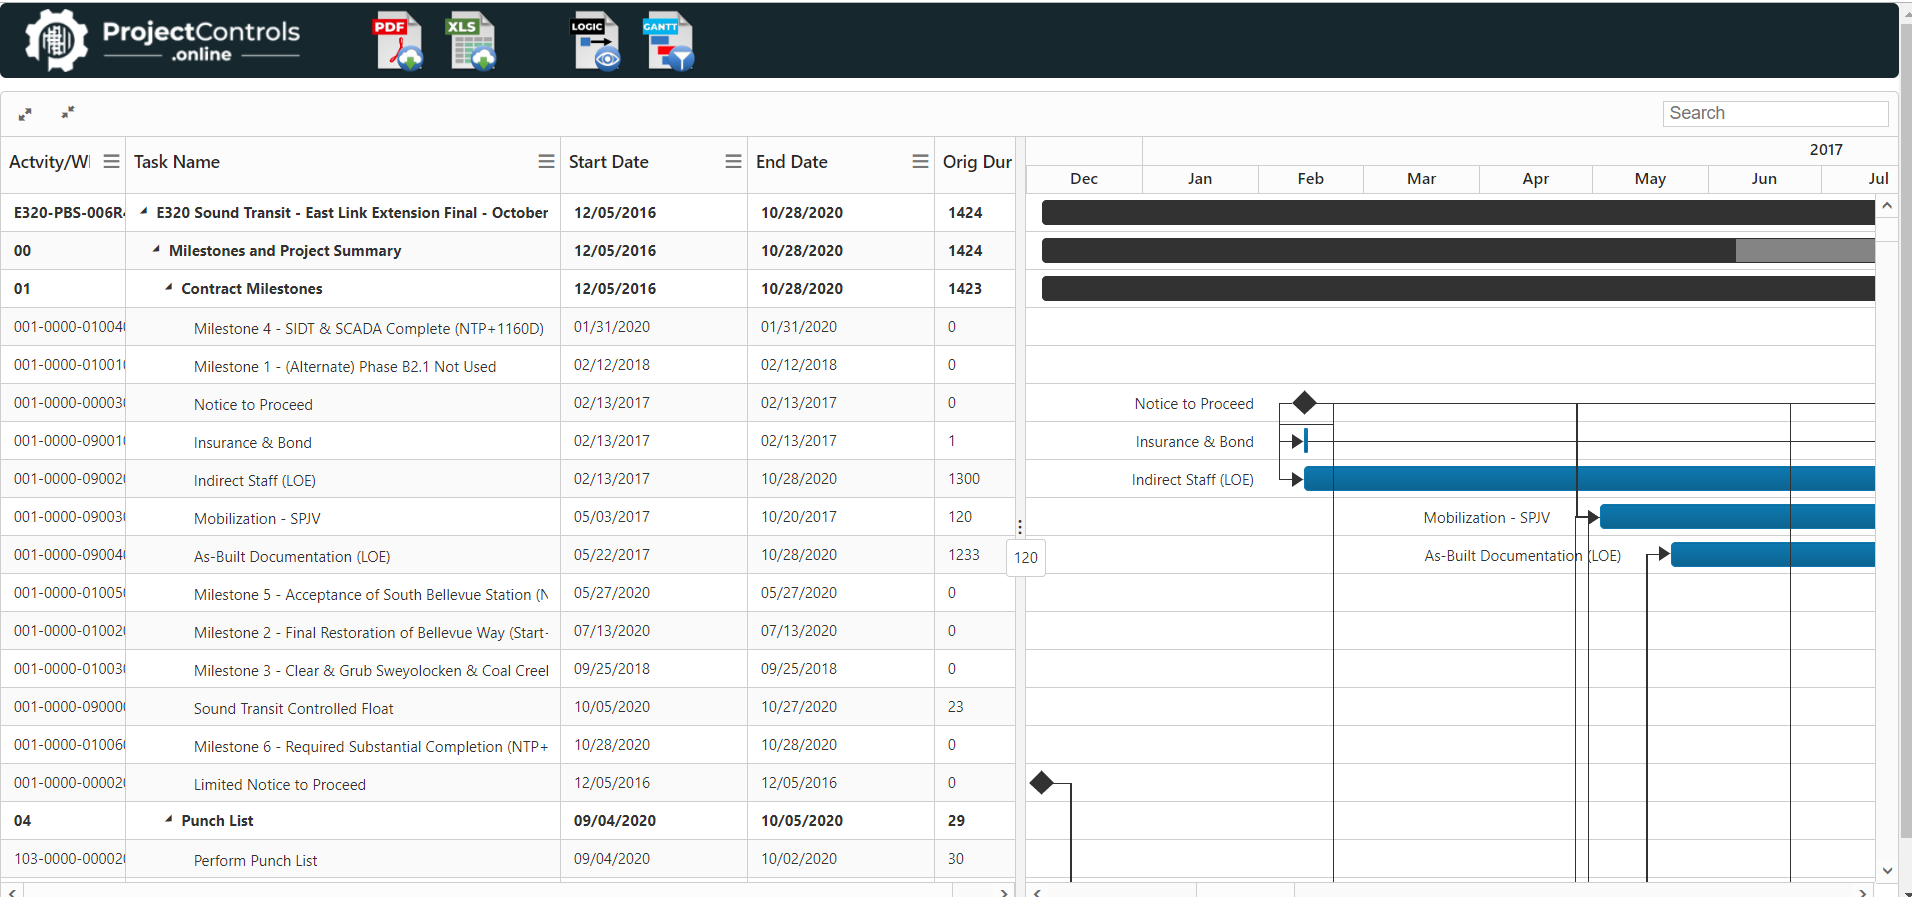Select Milestone 3 - Clear & Grub row
The width and height of the screenshot is (1912, 897).
pyautogui.click(x=507, y=669)
